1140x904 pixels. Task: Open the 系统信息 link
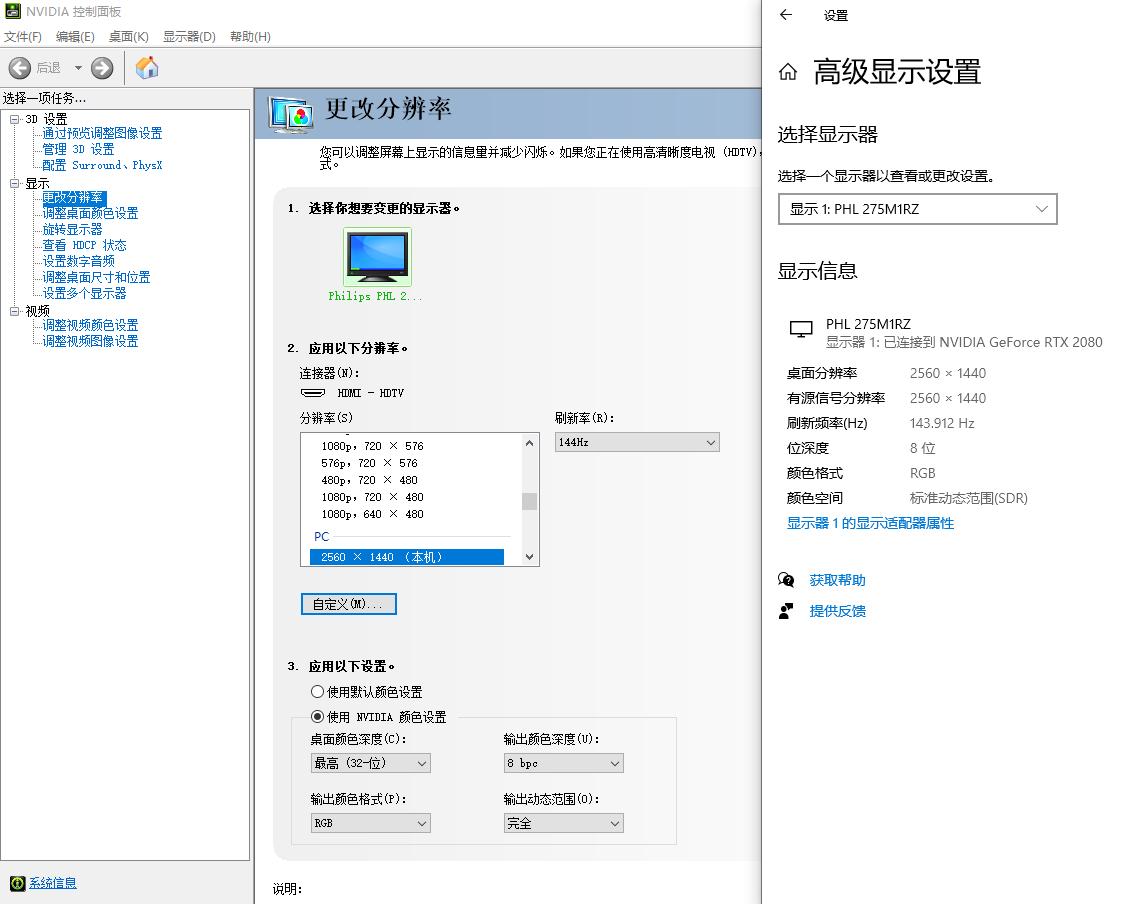(x=52, y=884)
